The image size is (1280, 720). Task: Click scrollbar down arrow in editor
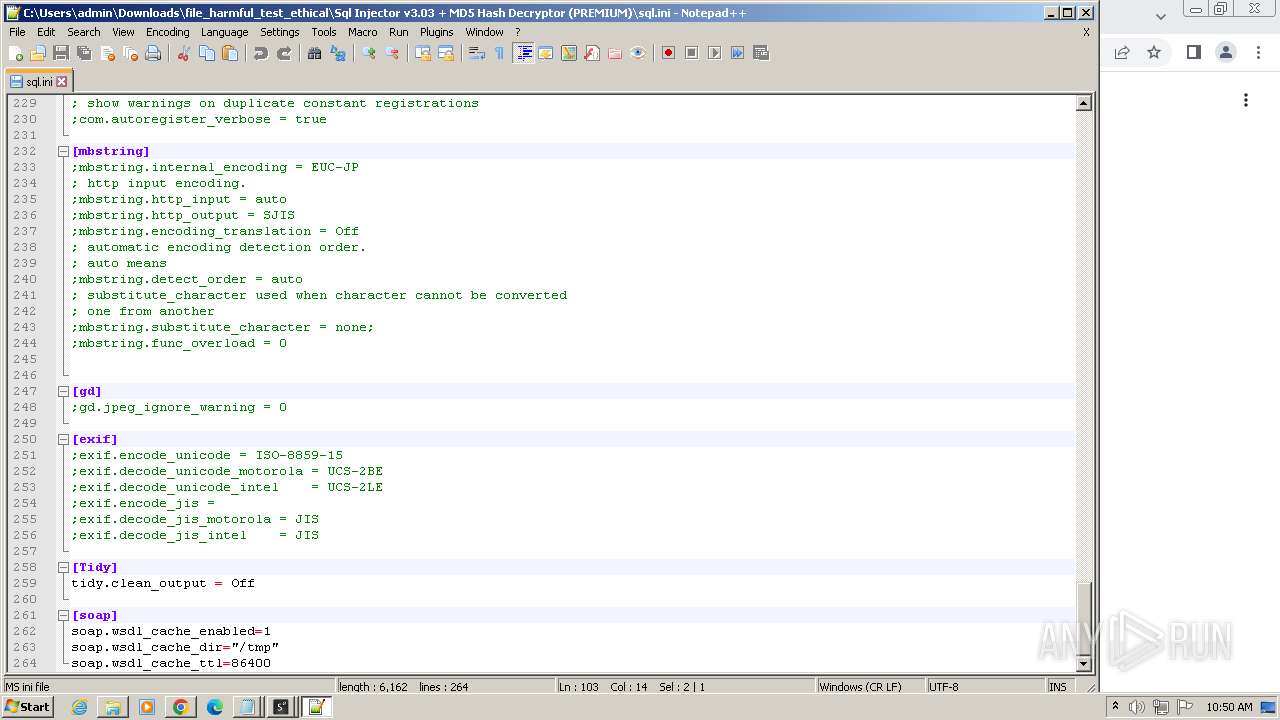pyautogui.click(x=1083, y=664)
